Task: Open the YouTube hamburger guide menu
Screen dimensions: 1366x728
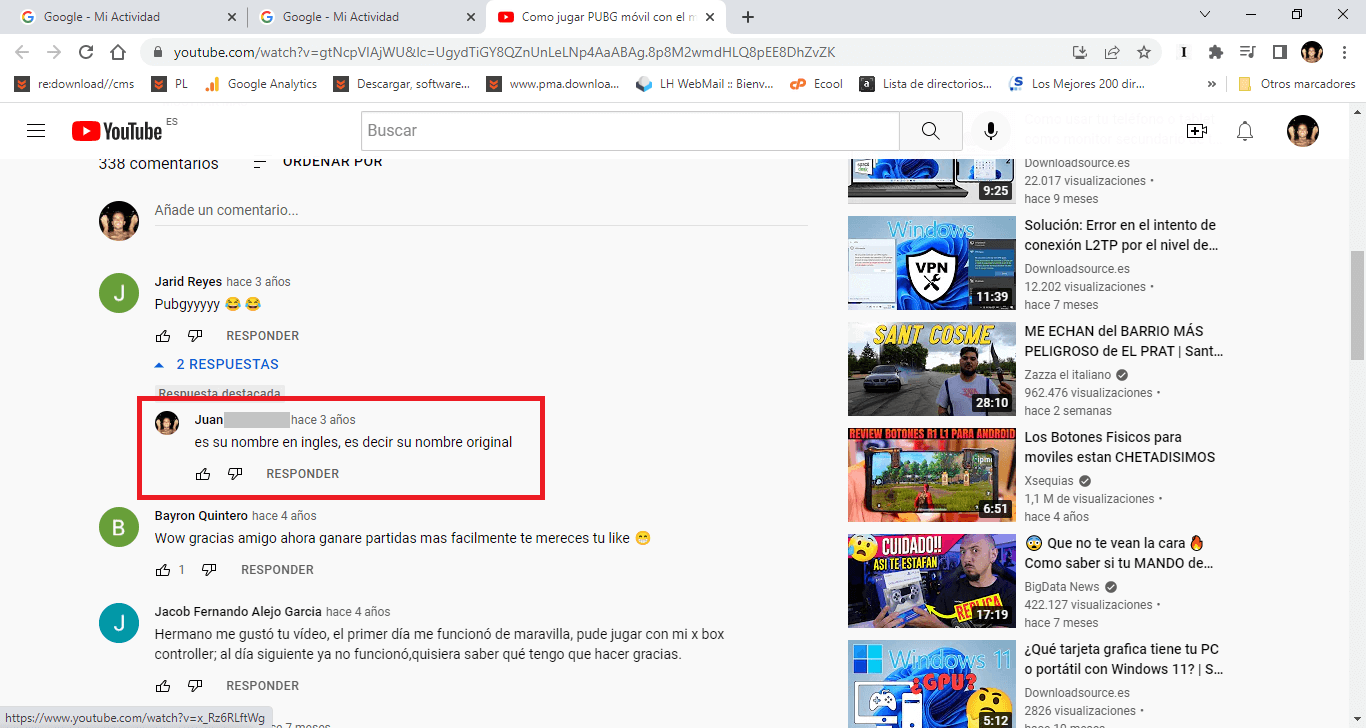Action: tap(36, 131)
